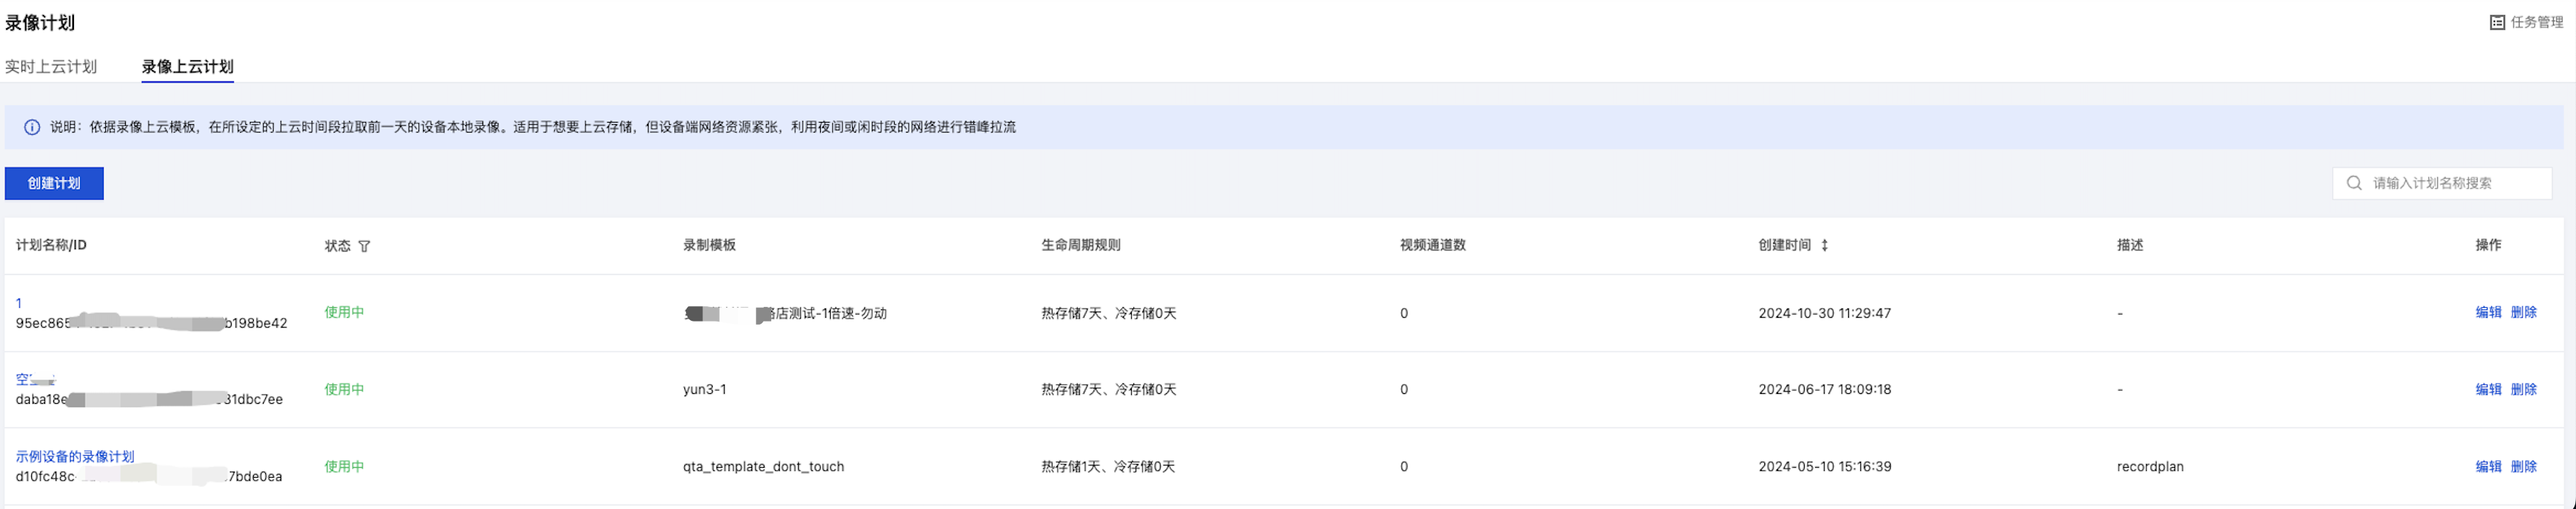Image resolution: width=2576 pixels, height=509 pixels.
Task: Click the 状态 column header label
Action: 337,246
